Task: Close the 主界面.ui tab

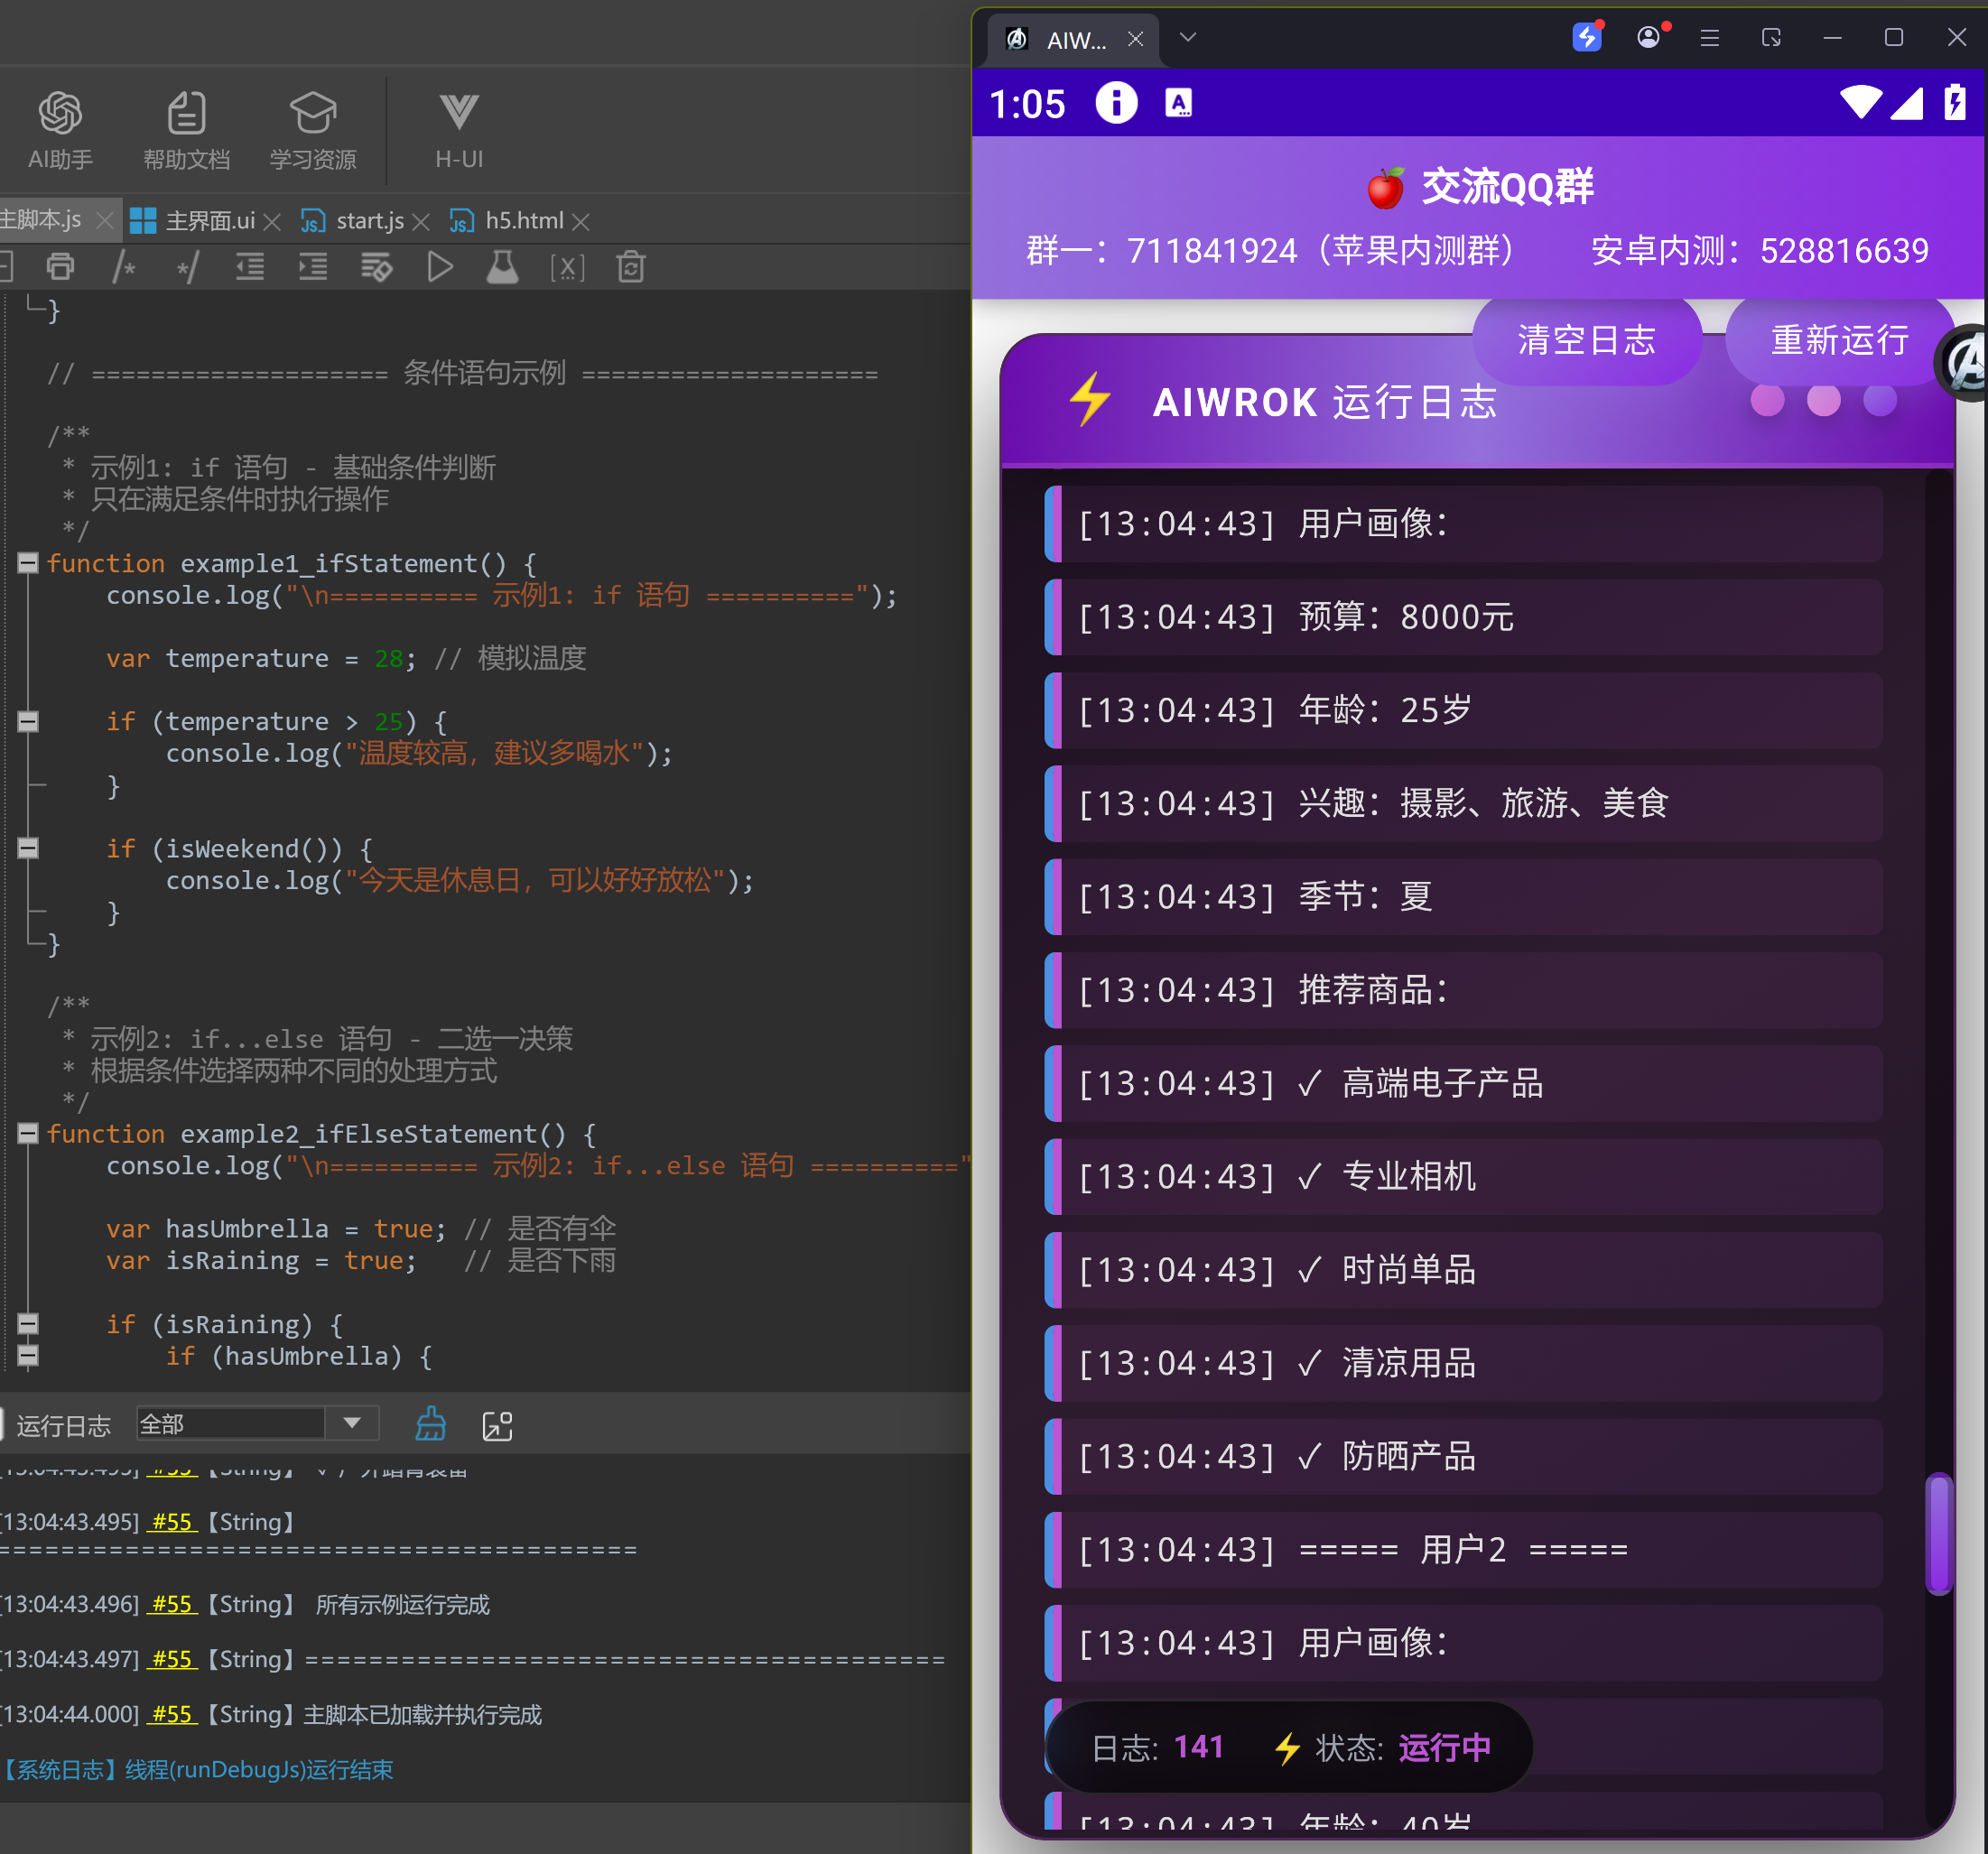Action: [x=272, y=221]
